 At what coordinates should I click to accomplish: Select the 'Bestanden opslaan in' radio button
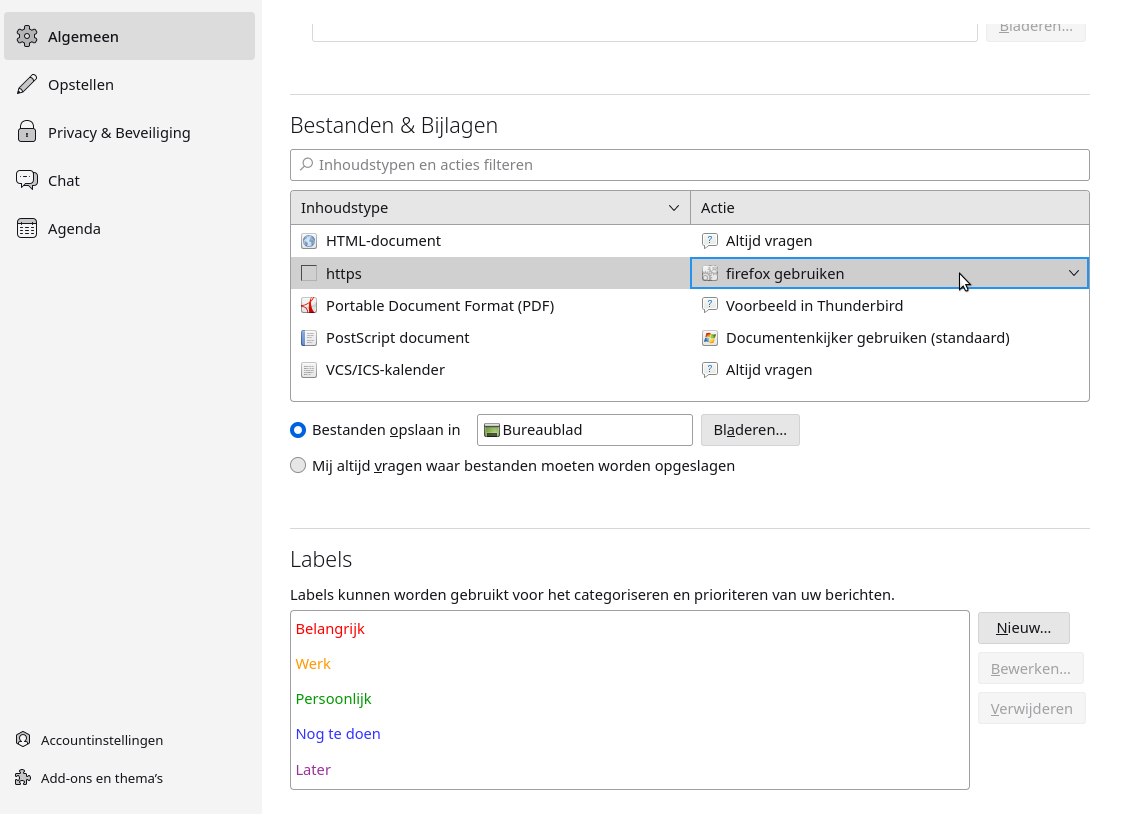click(298, 430)
